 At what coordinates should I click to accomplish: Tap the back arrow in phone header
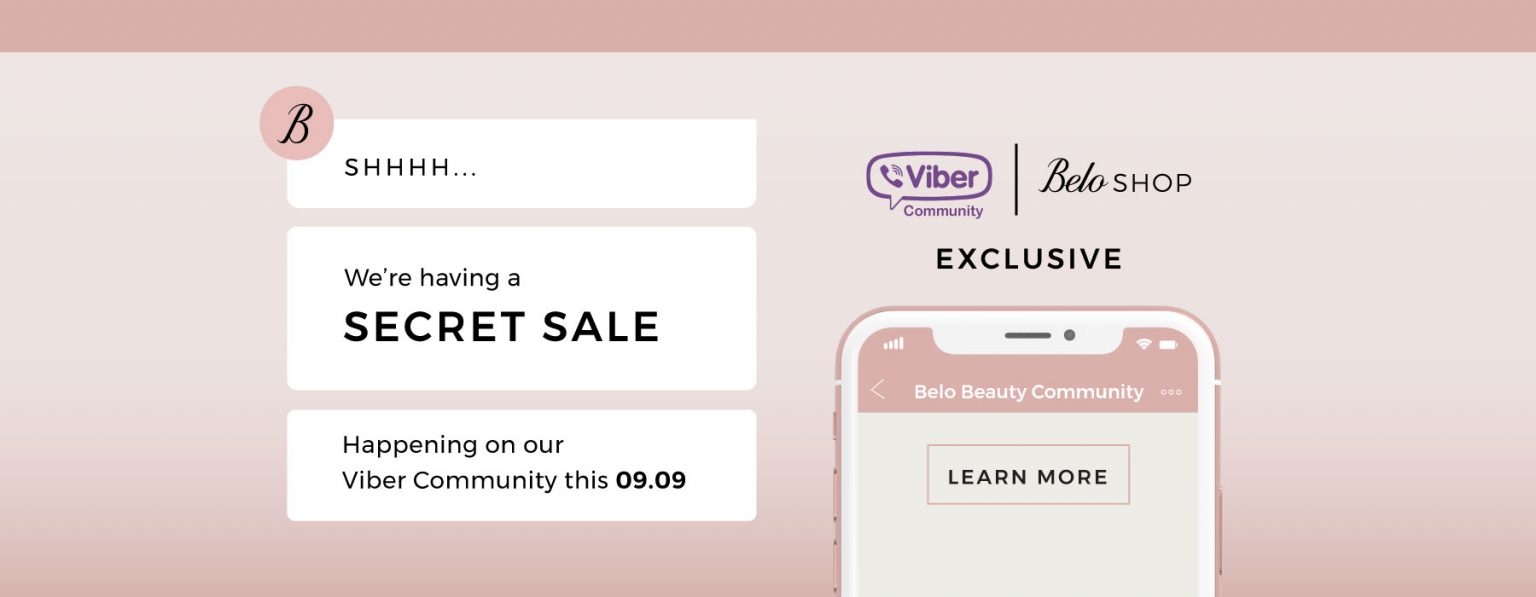pyautogui.click(x=878, y=390)
